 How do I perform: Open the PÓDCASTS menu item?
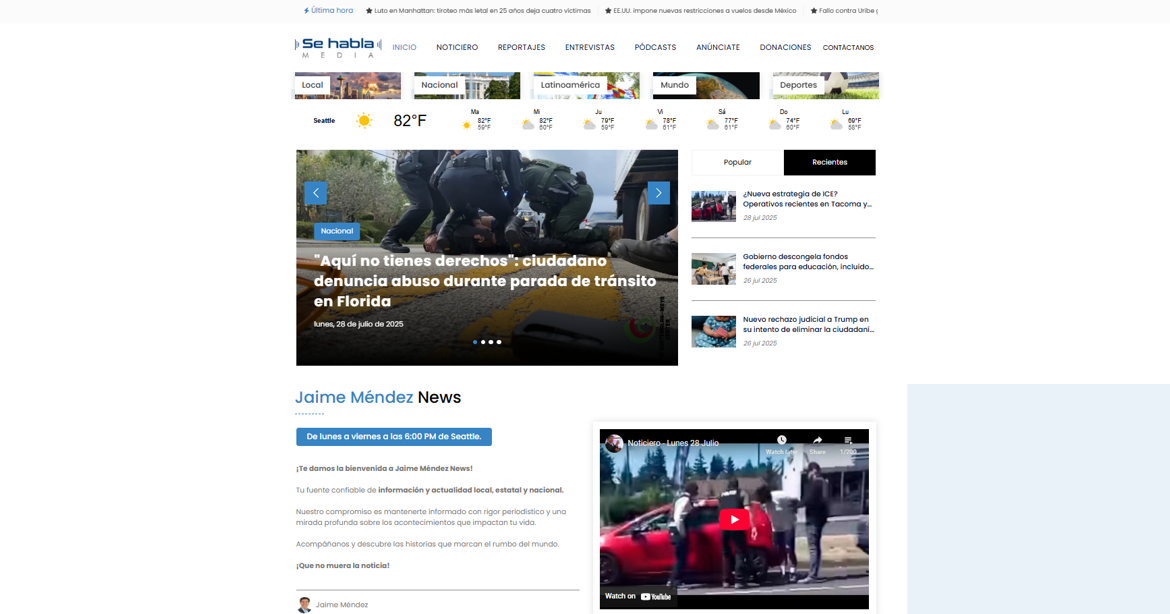coord(655,46)
